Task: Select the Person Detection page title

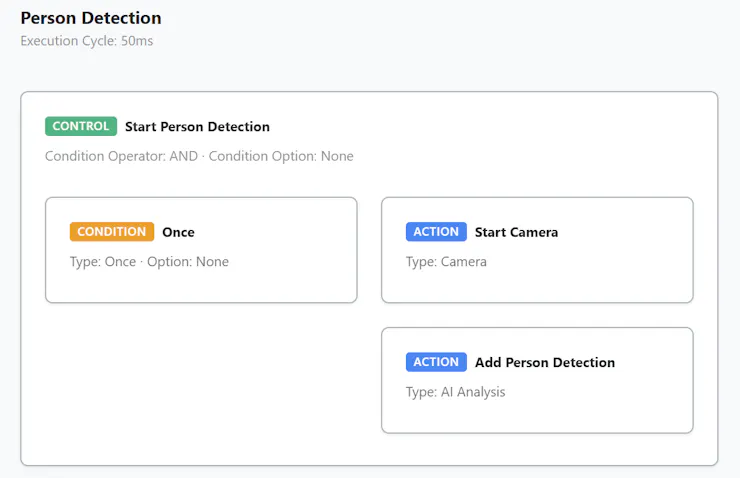Action: tap(91, 18)
